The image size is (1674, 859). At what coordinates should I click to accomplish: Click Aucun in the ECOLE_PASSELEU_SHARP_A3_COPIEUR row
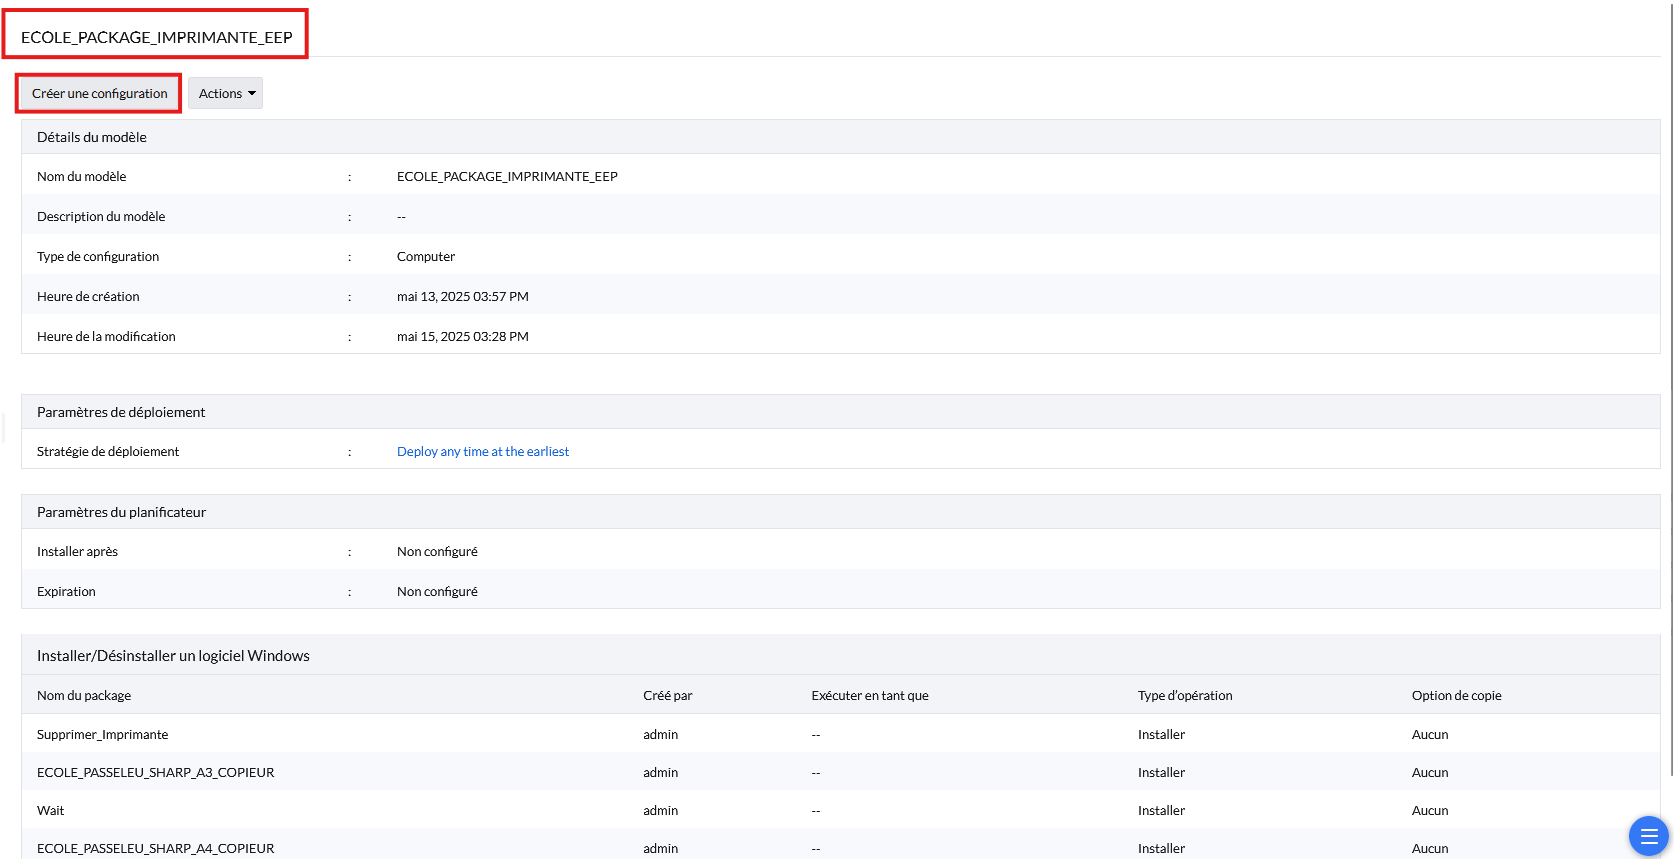click(1430, 773)
